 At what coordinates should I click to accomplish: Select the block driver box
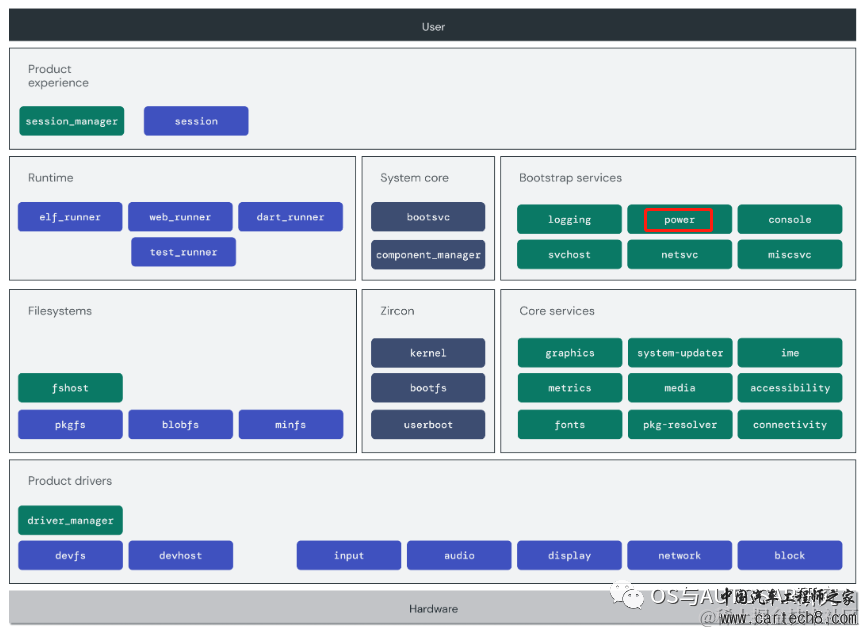(790, 555)
